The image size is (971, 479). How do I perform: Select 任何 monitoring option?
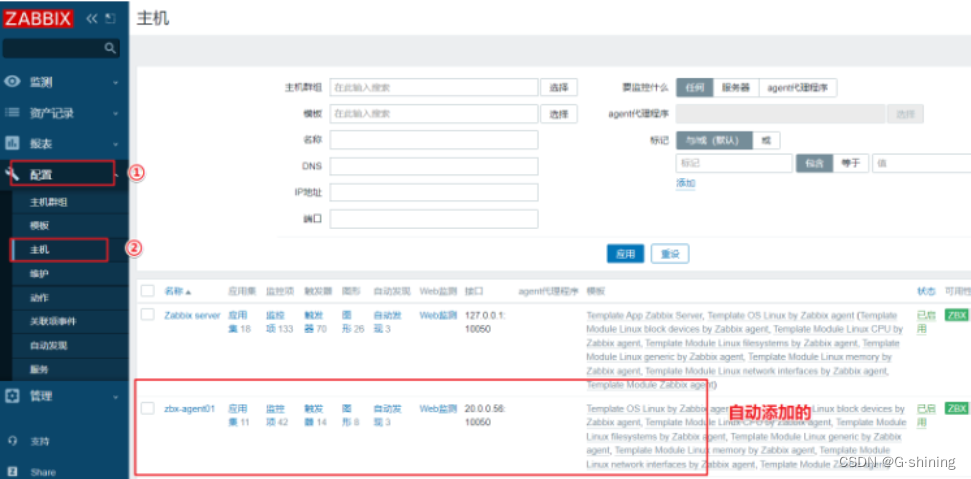pos(695,87)
